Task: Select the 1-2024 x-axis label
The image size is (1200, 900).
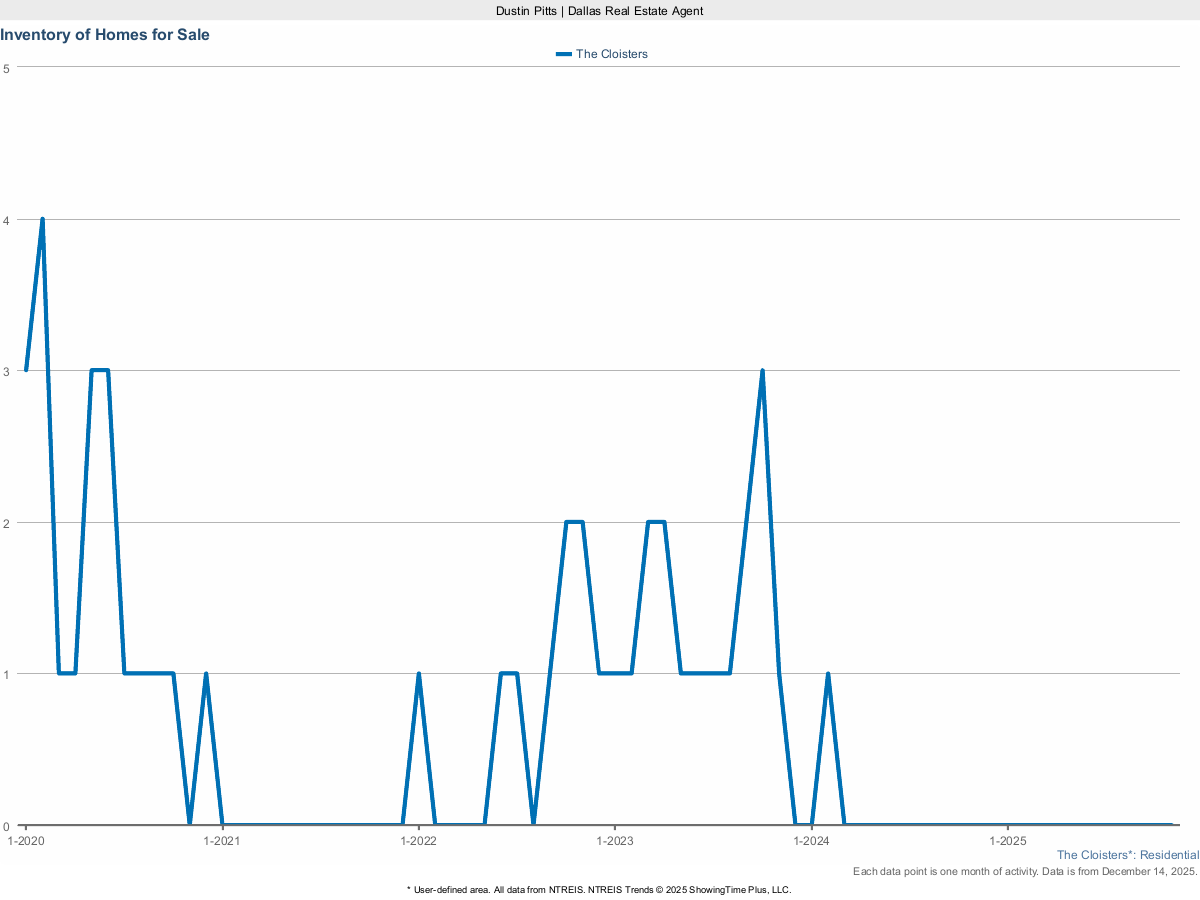Action: click(x=811, y=841)
